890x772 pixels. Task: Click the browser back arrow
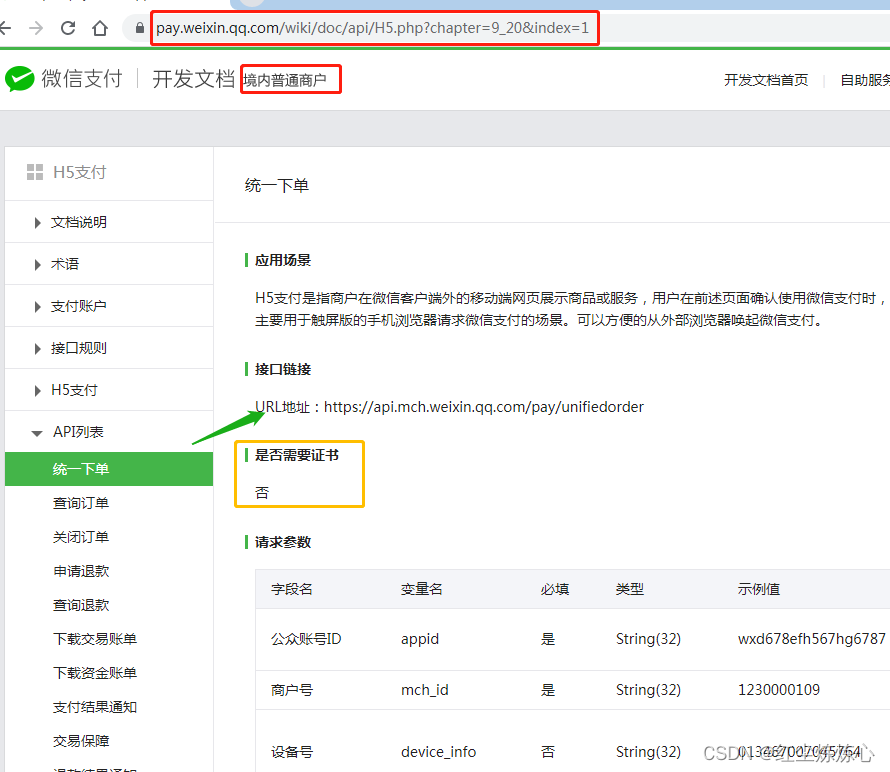pos(5,28)
